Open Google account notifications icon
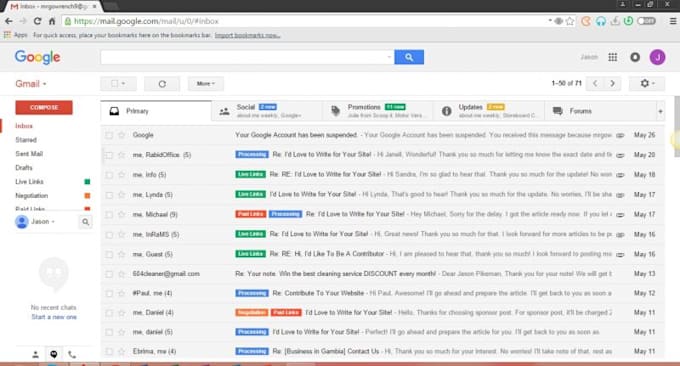The image size is (680, 366). click(635, 57)
